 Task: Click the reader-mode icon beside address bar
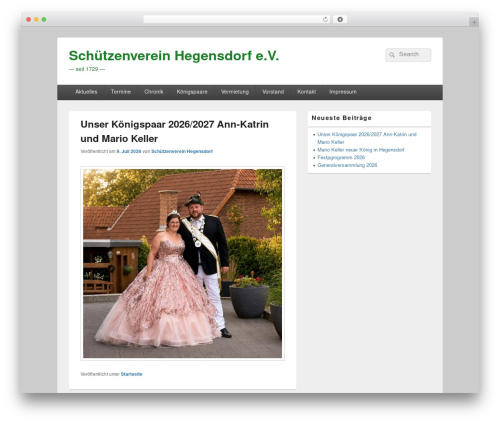pos(340,19)
